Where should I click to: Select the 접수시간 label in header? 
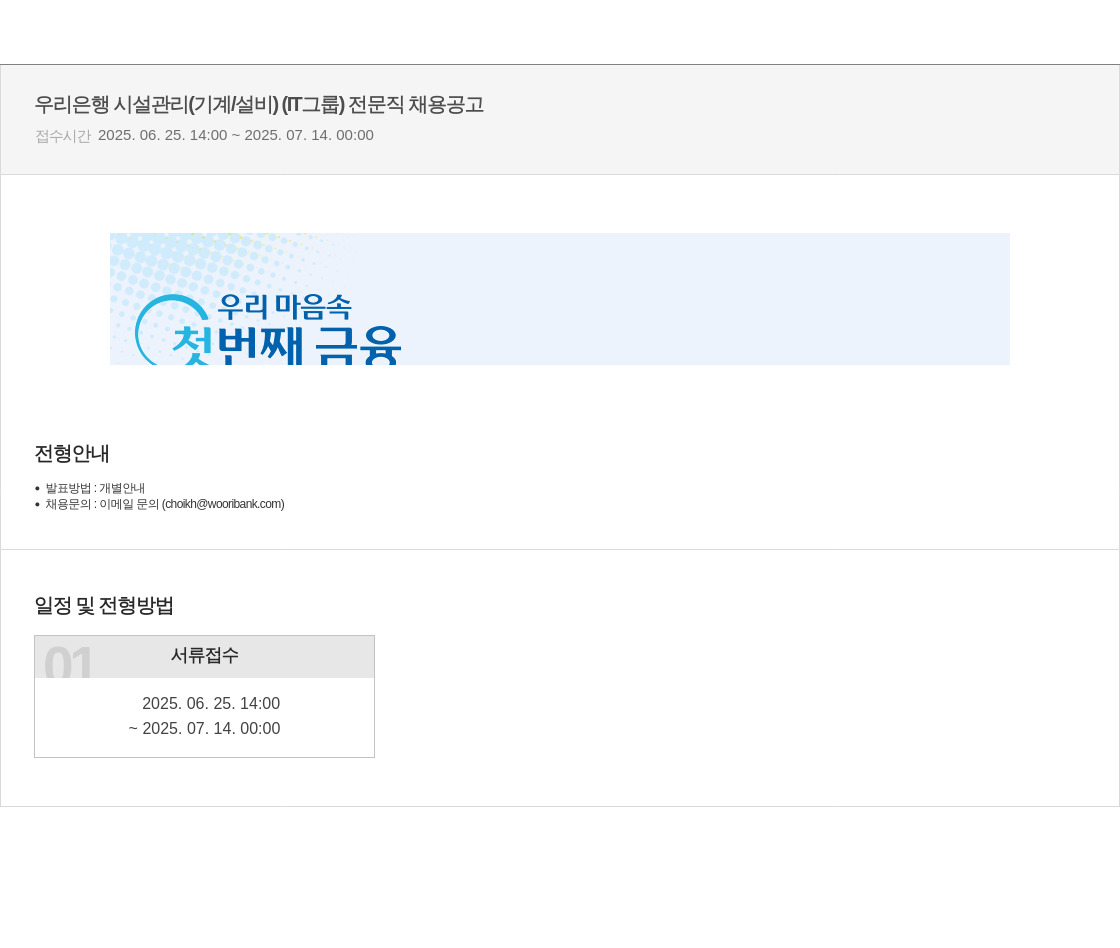(x=63, y=136)
